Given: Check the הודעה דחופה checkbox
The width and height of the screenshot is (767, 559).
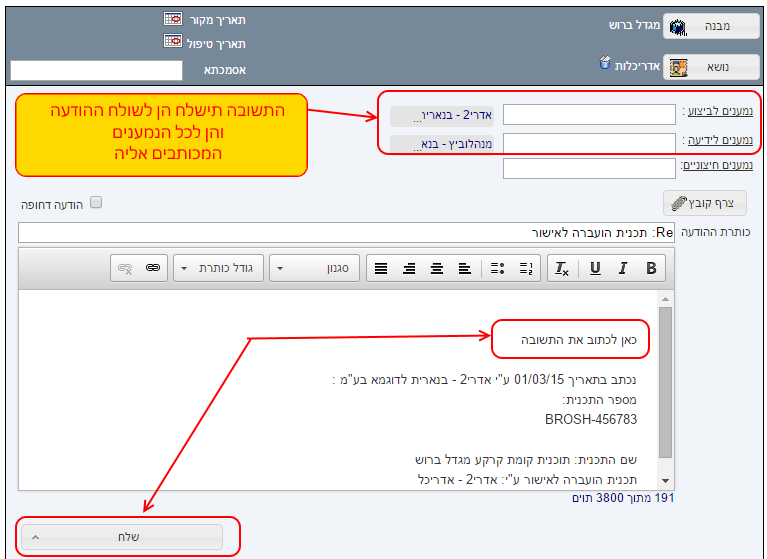Looking at the screenshot, I should pyautogui.click(x=96, y=203).
